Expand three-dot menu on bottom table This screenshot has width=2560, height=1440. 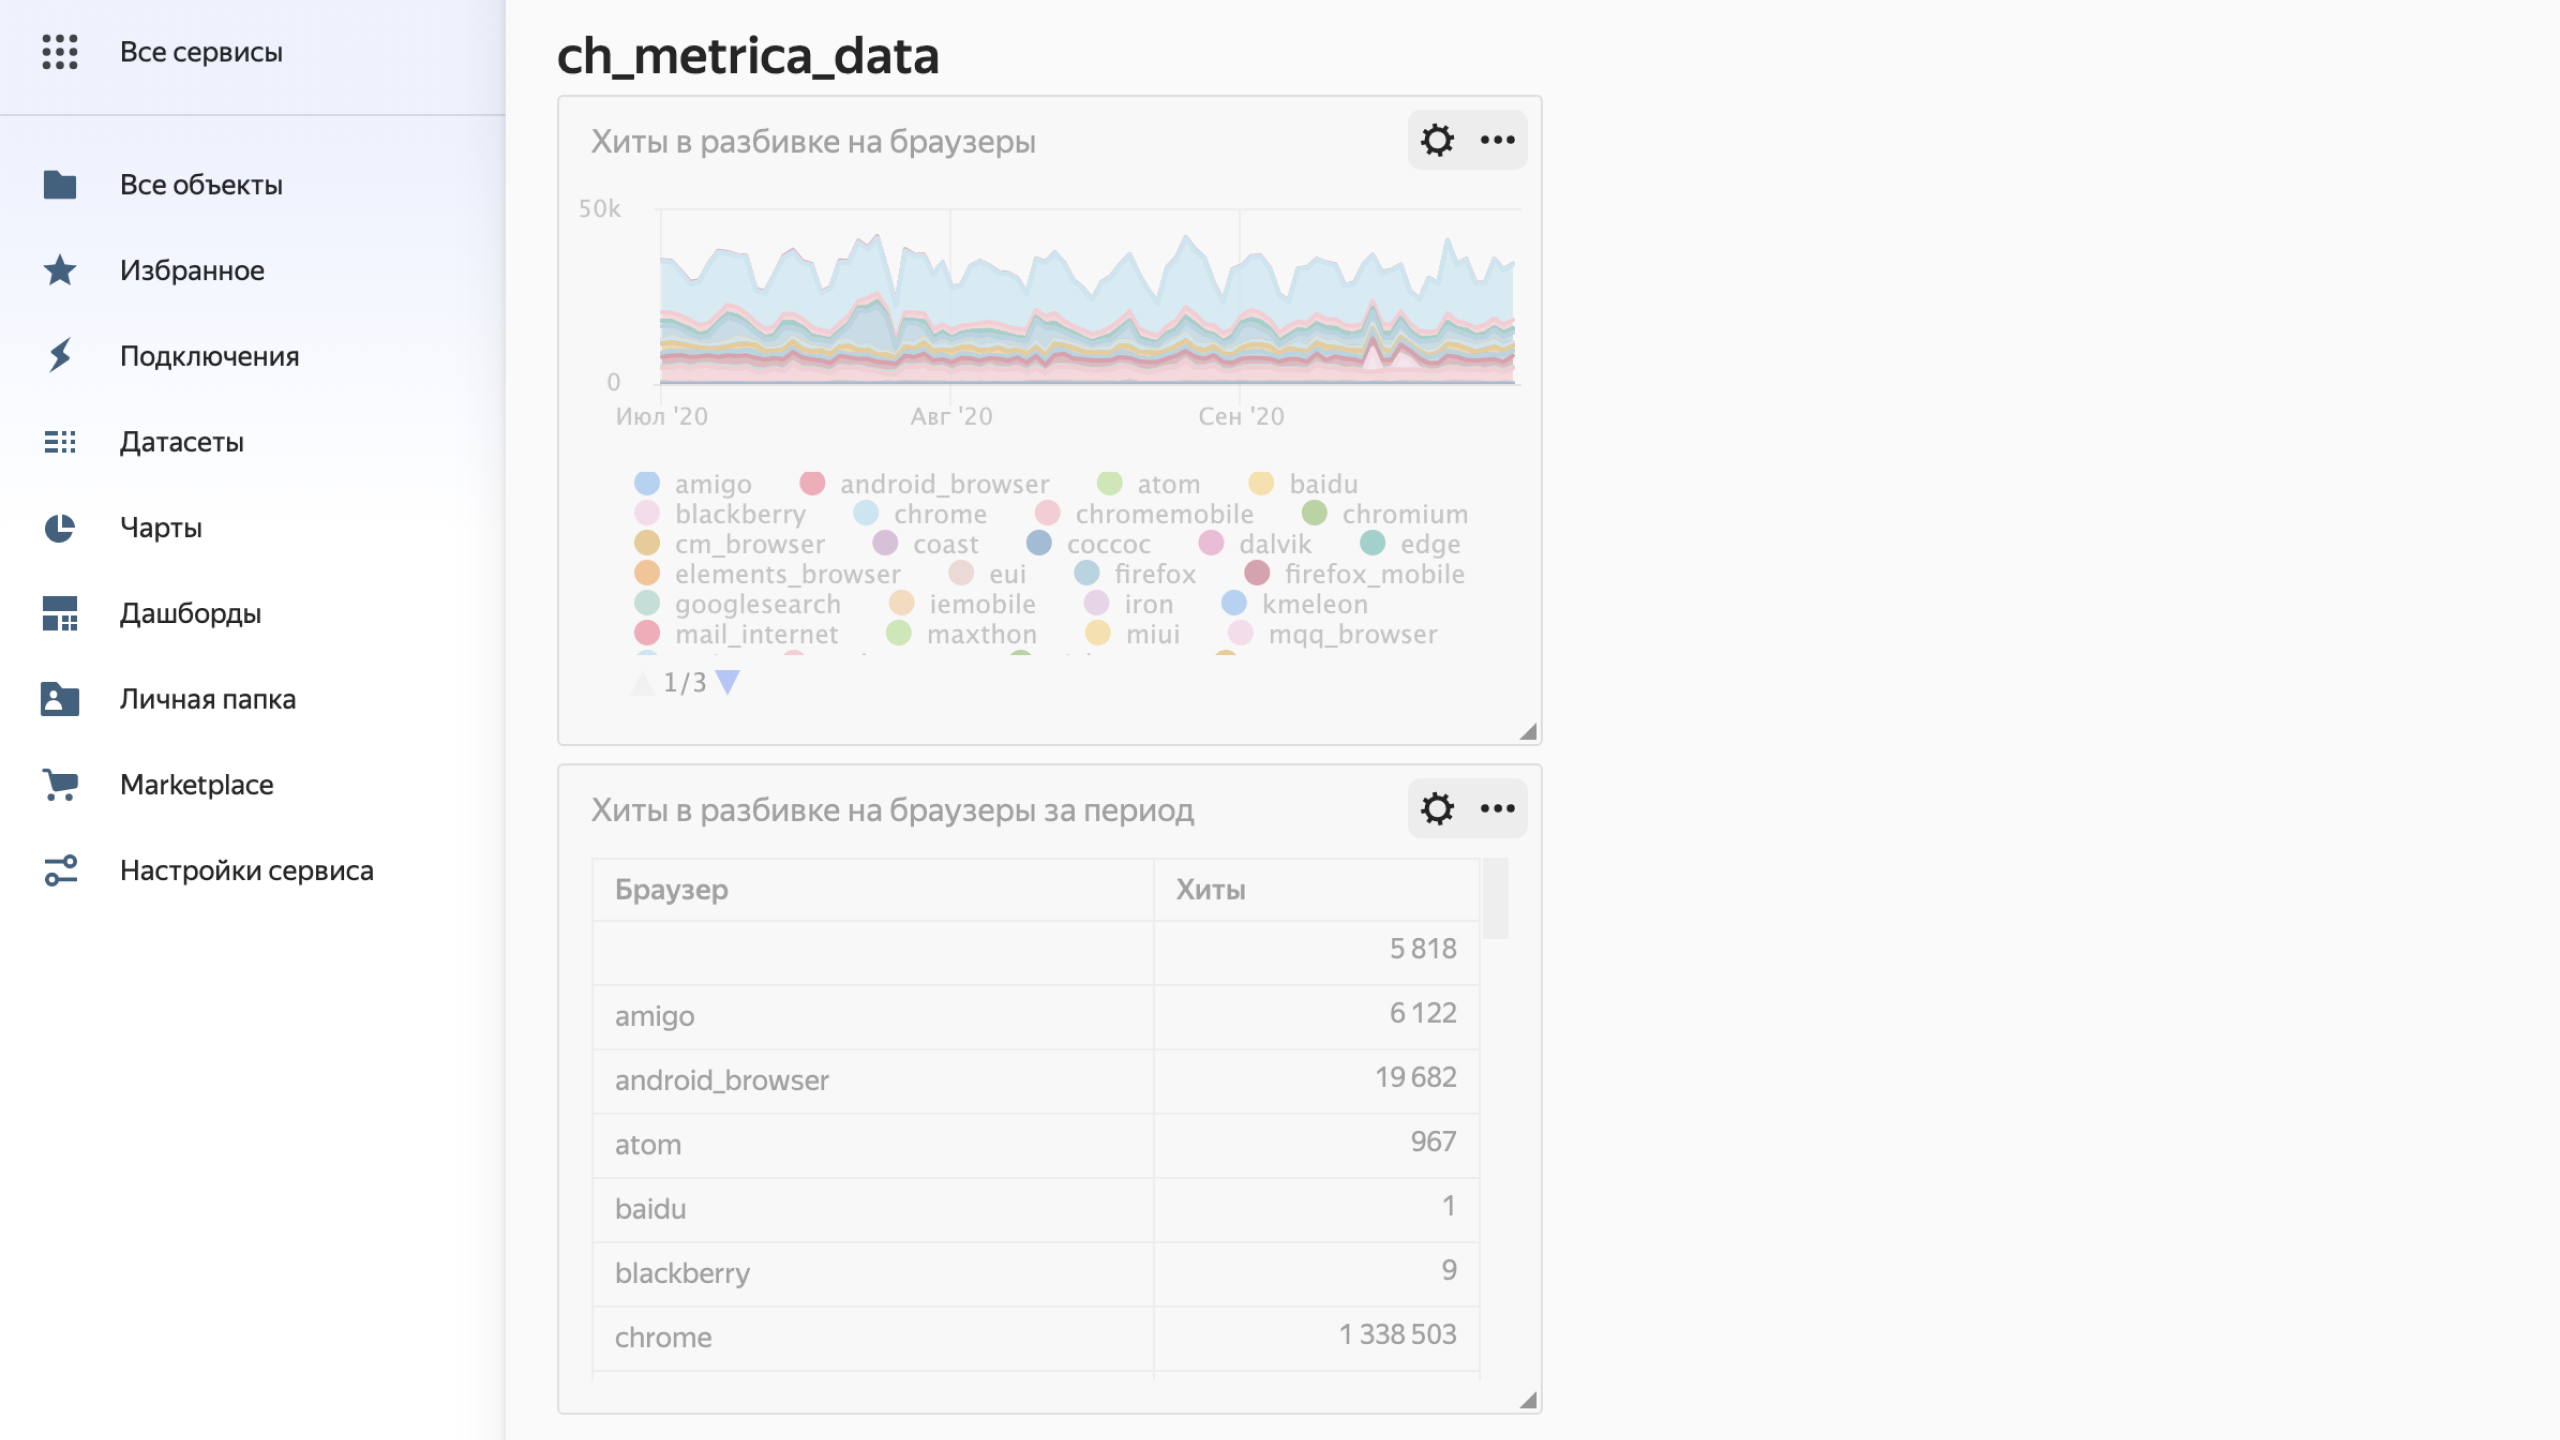[x=1496, y=809]
